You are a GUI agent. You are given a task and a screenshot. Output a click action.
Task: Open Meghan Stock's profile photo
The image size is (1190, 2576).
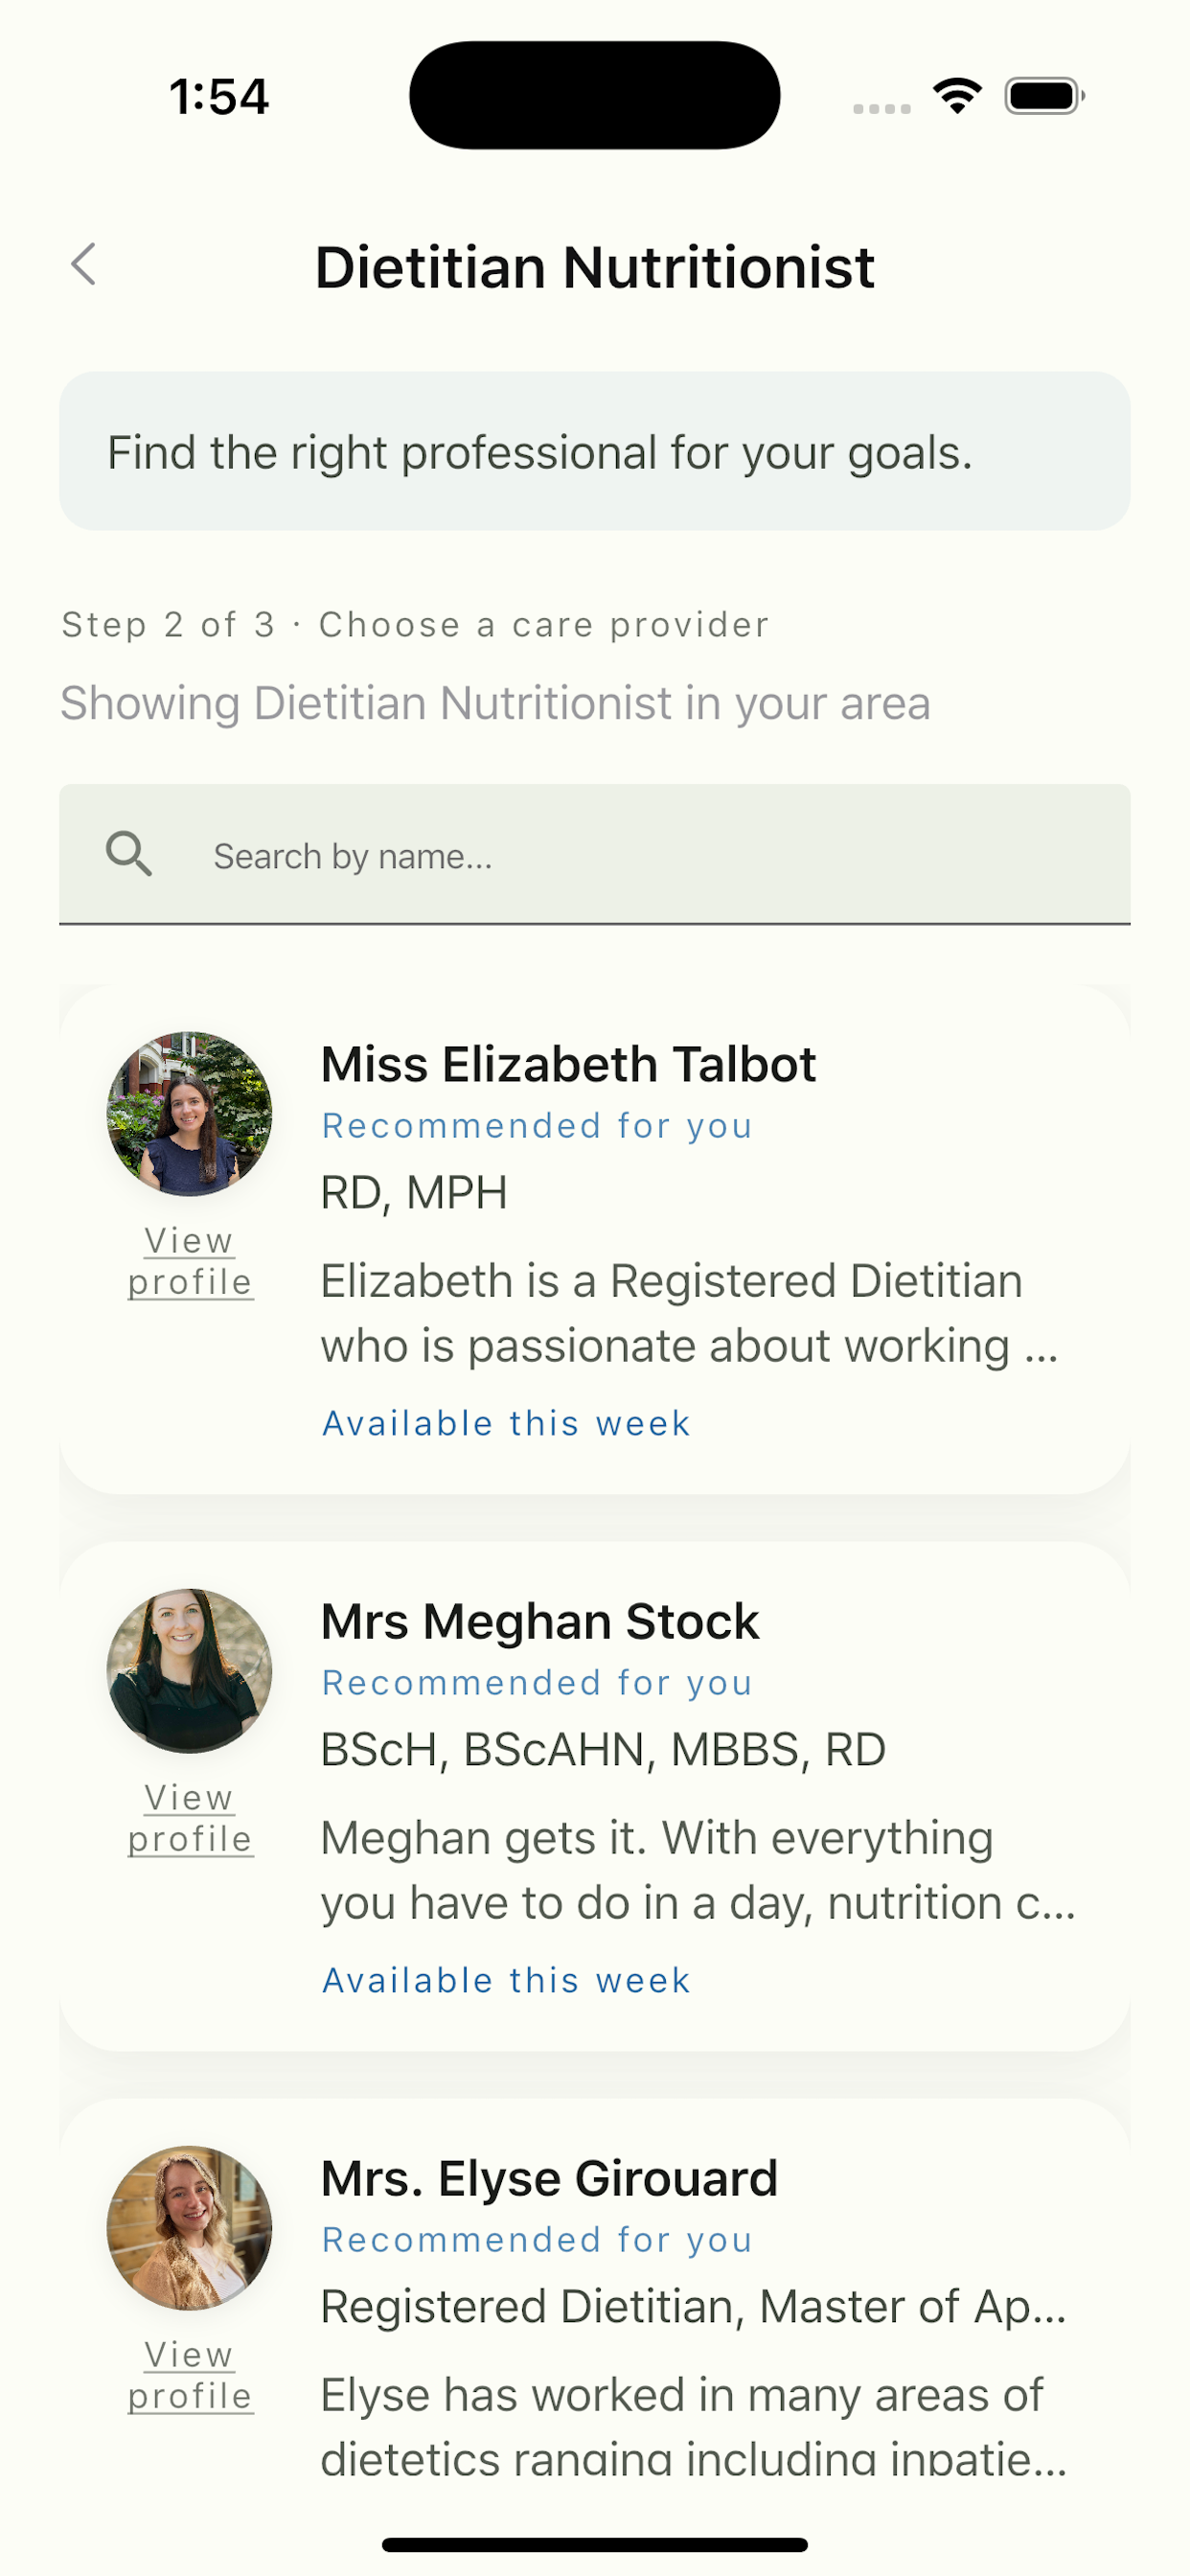[x=189, y=1671]
